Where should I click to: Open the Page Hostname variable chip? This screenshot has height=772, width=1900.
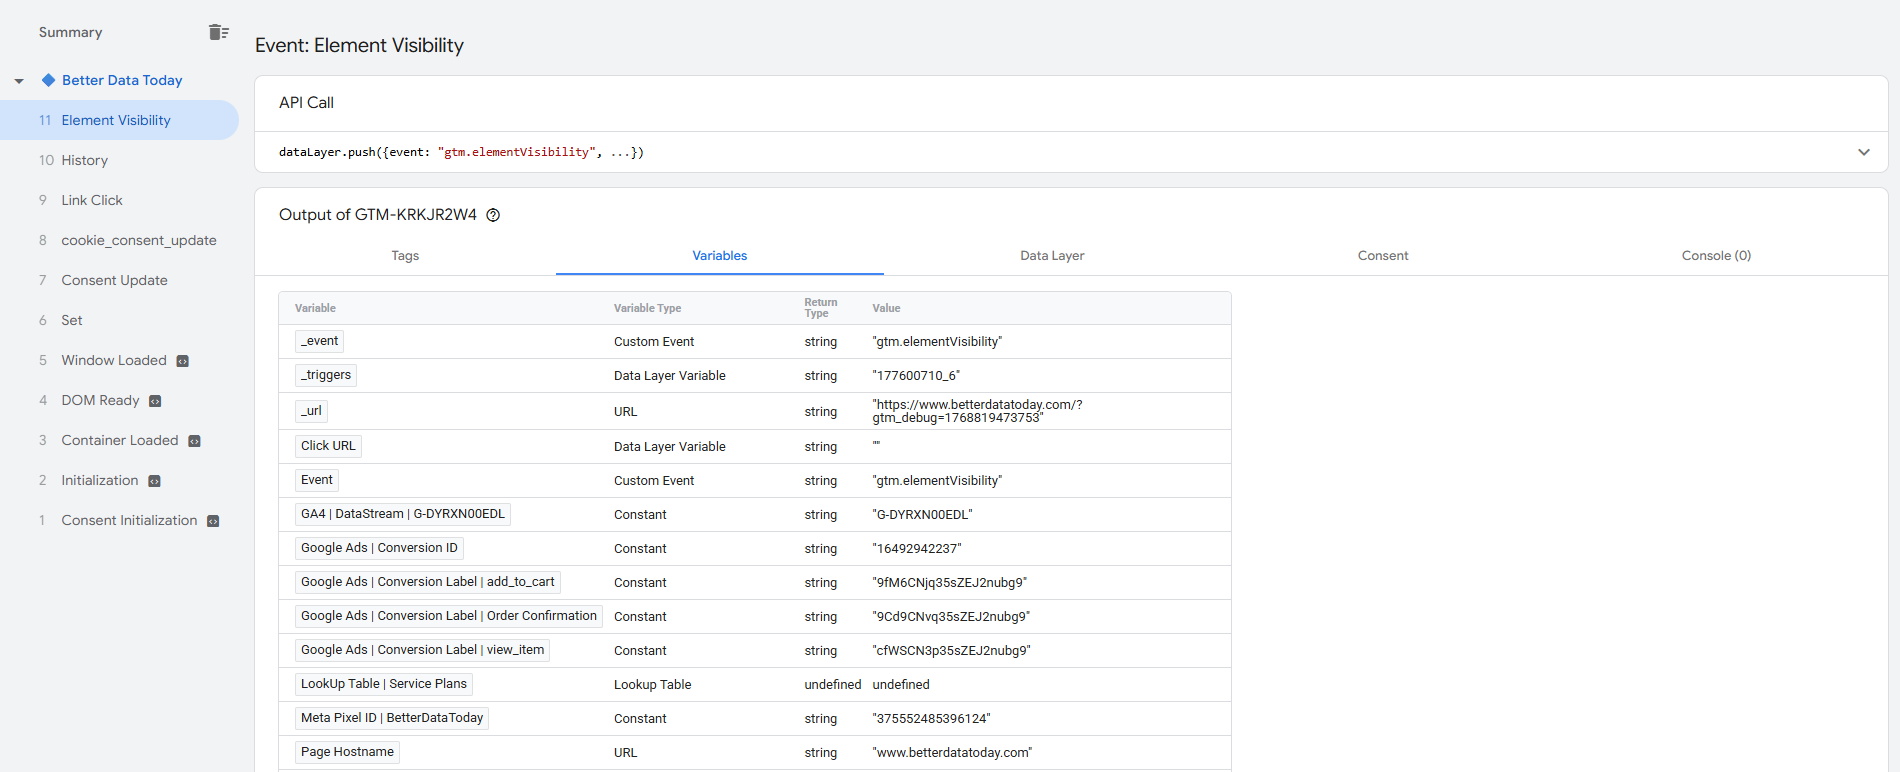pyautogui.click(x=347, y=752)
